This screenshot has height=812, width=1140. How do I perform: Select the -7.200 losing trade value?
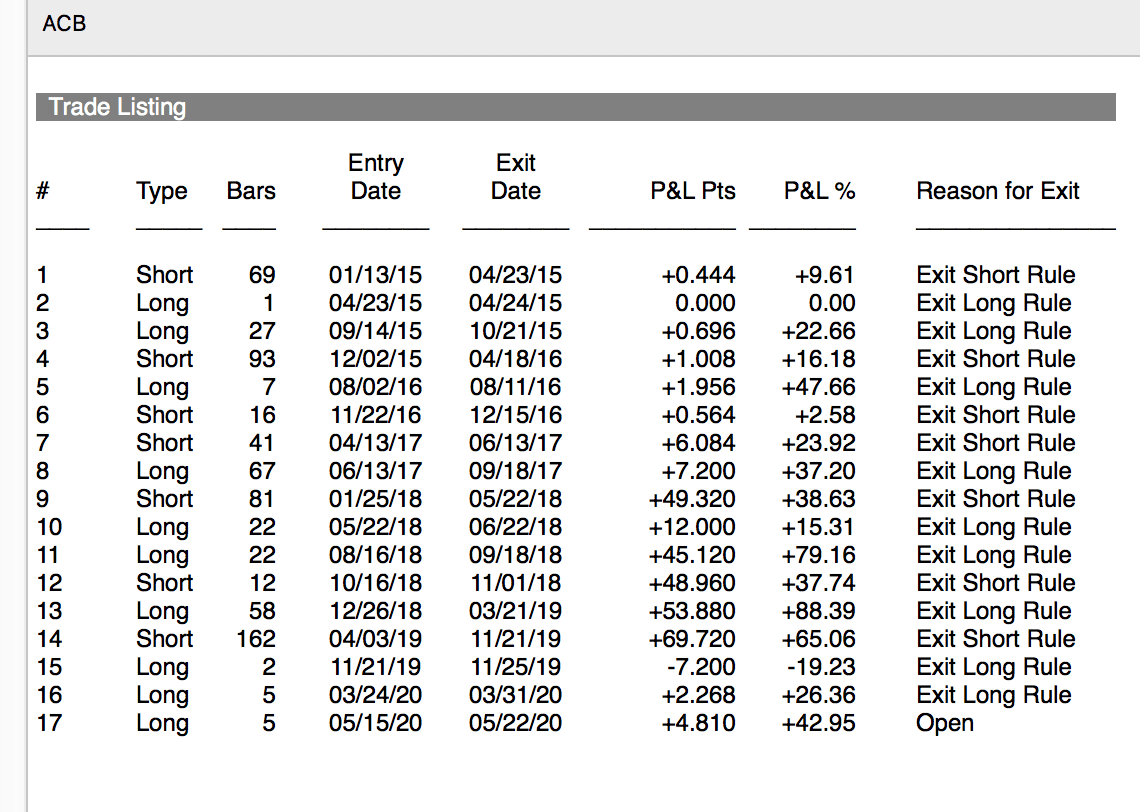[x=700, y=667]
